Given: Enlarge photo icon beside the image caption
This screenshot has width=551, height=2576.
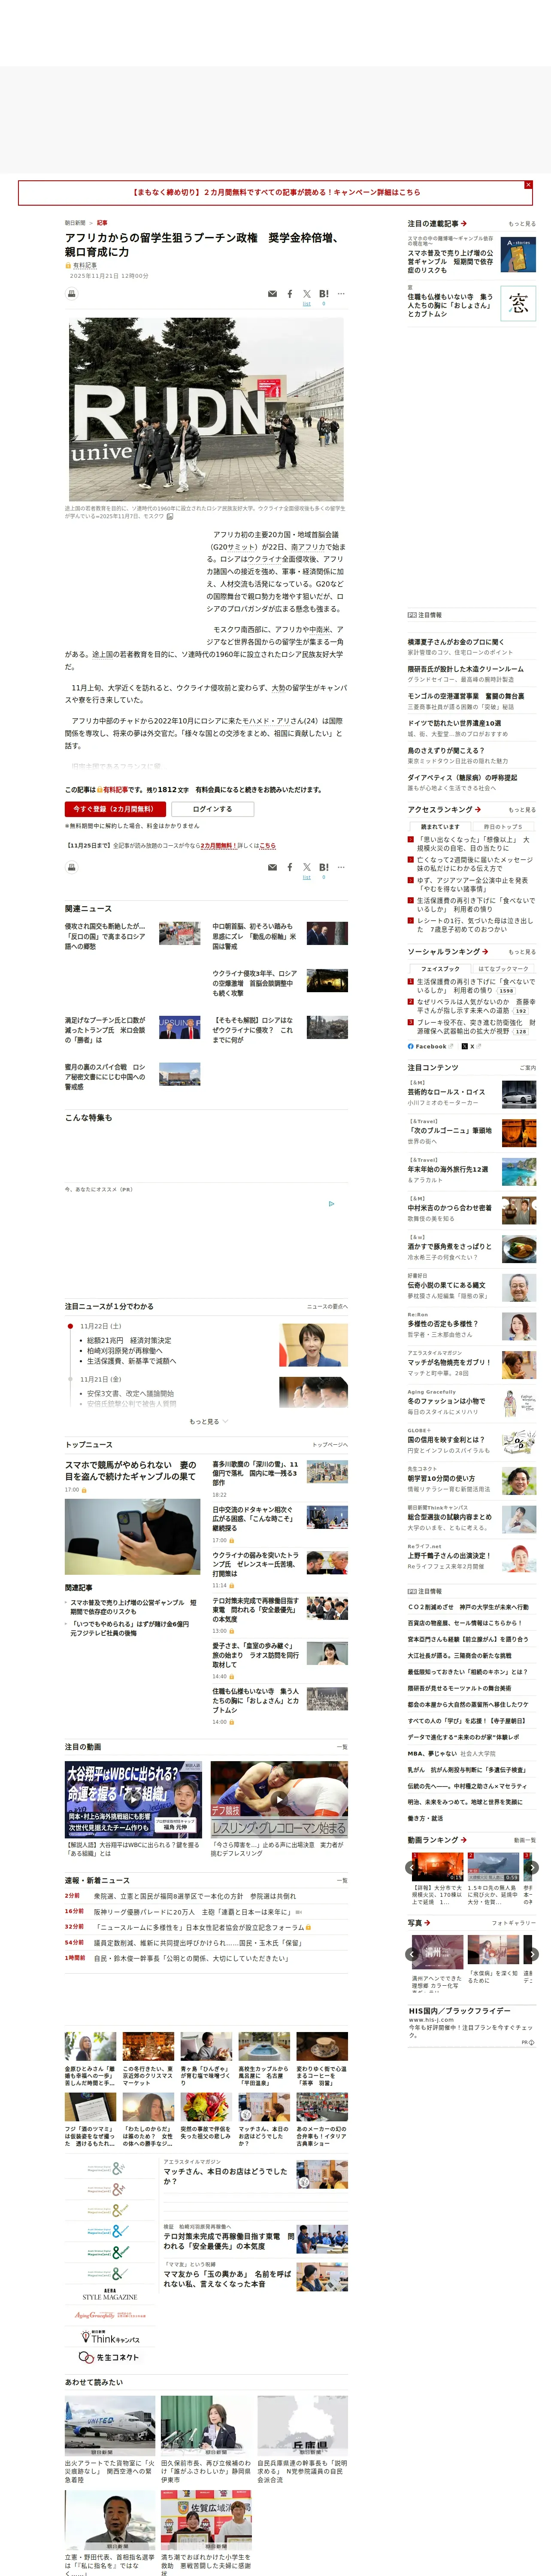Looking at the screenshot, I should point(170,517).
